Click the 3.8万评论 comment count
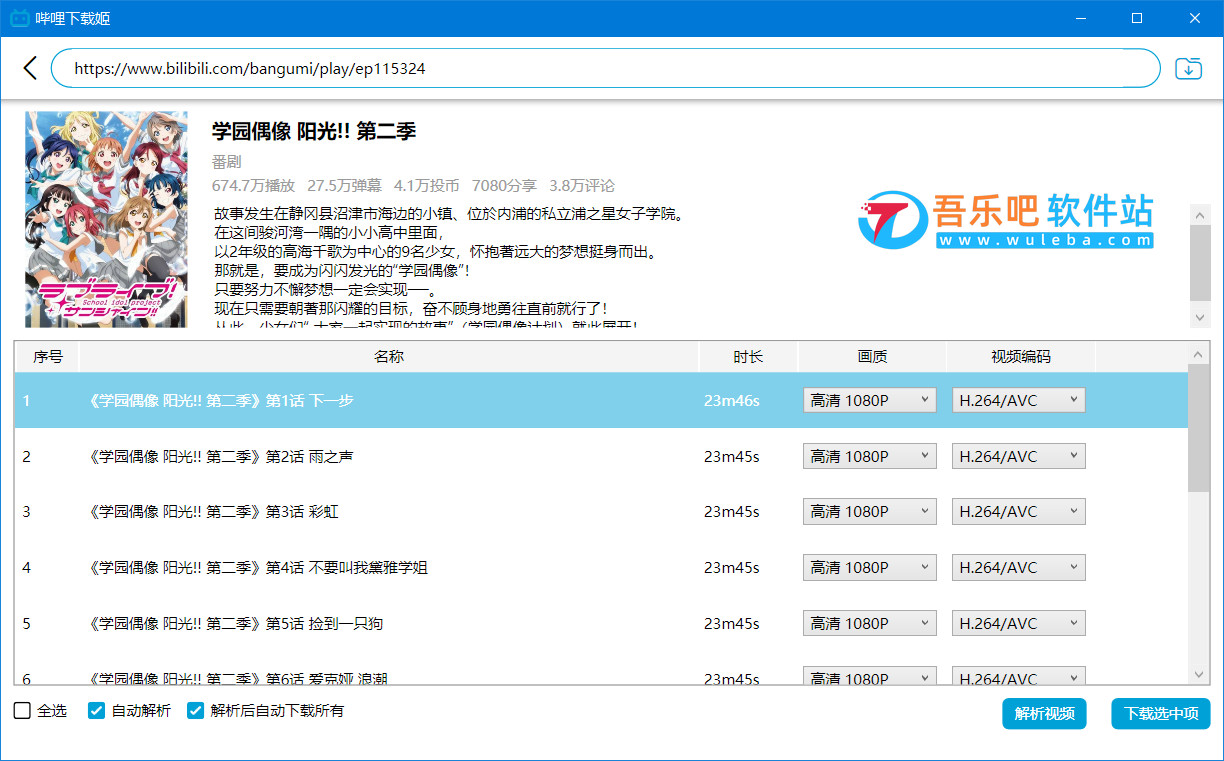The width and height of the screenshot is (1224, 761). click(582, 186)
